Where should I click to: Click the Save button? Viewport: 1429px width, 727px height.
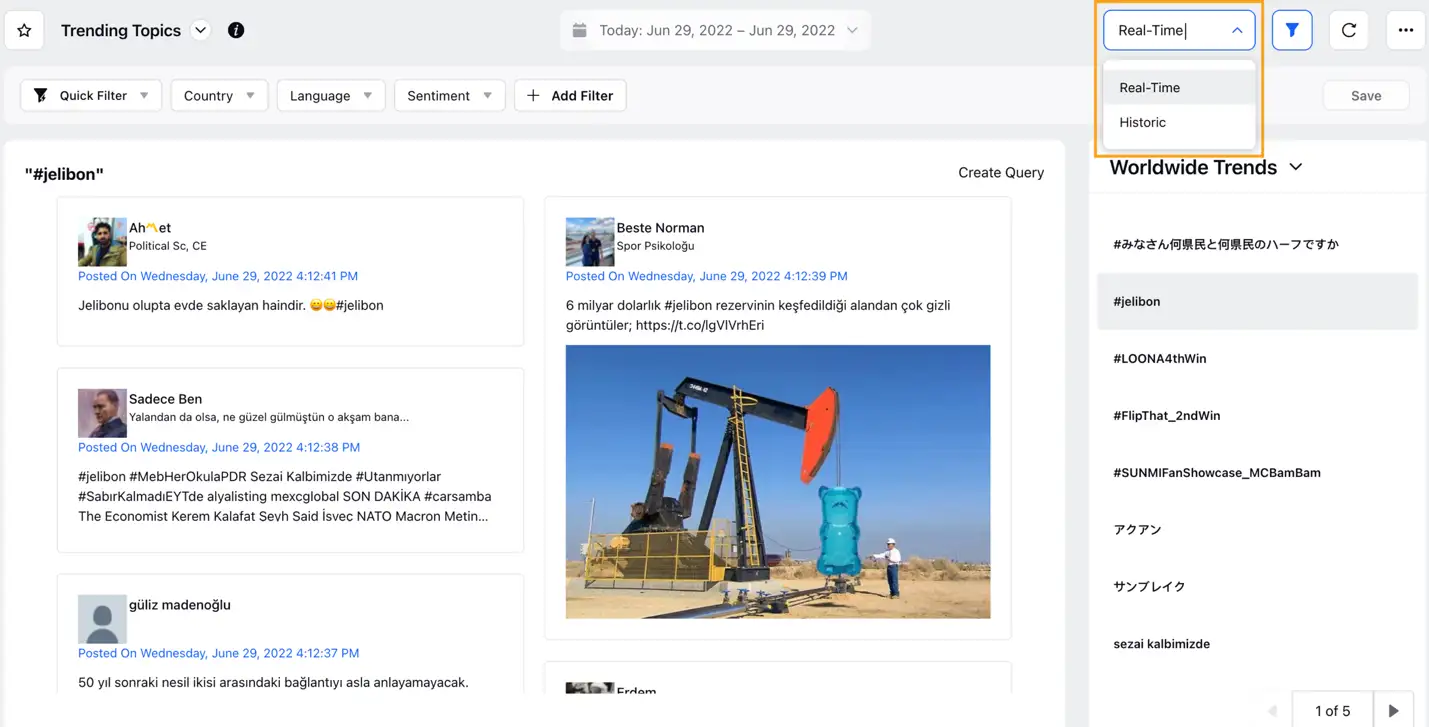point(1366,95)
